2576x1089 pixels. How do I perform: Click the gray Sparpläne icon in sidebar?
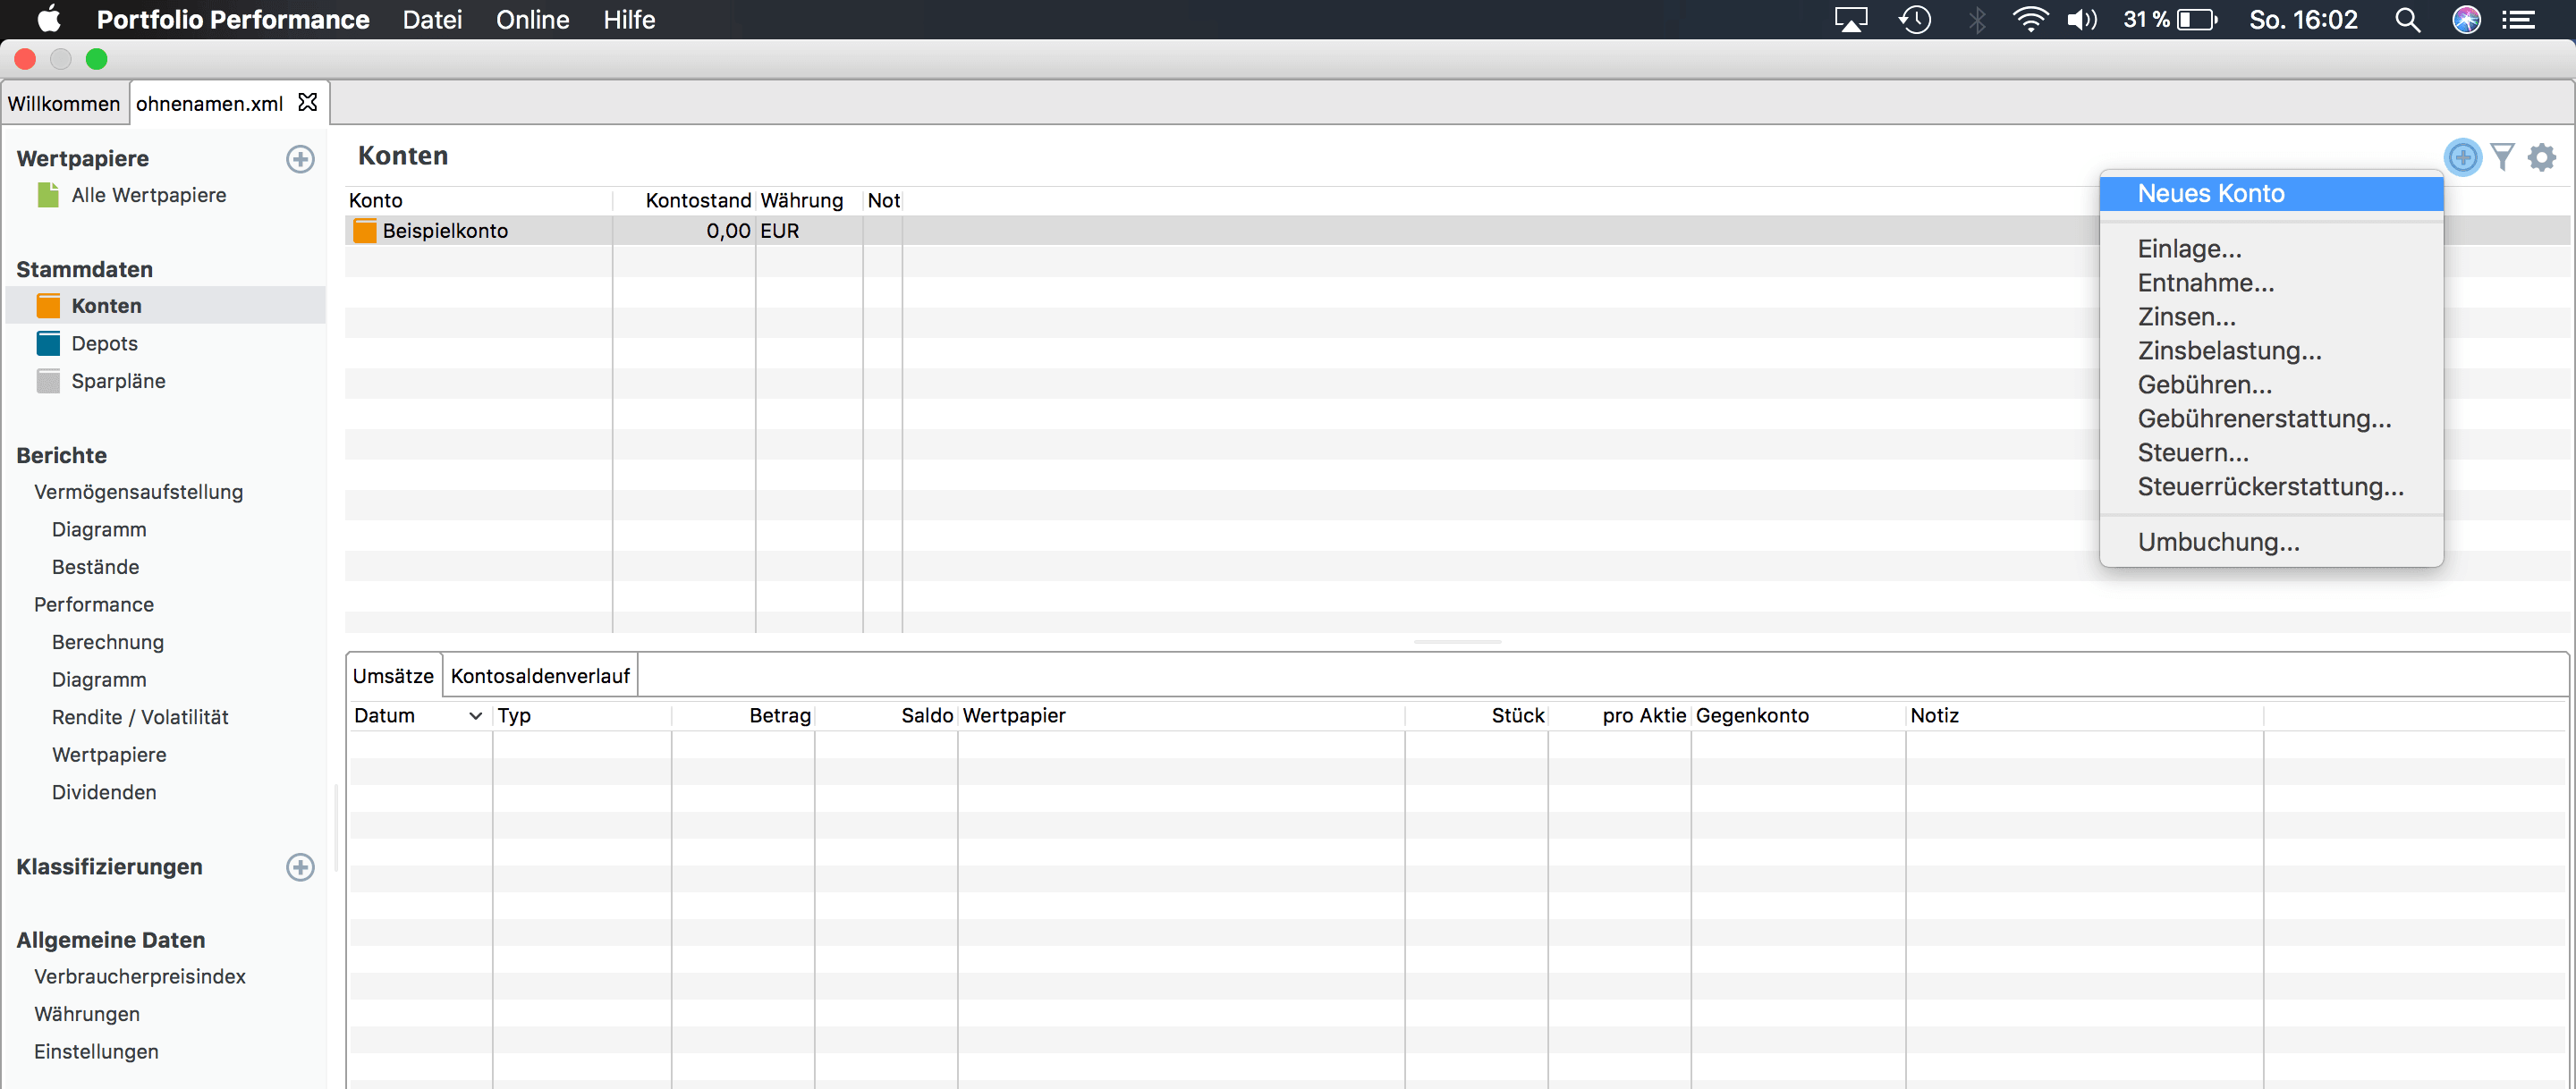(x=48, y=381)
